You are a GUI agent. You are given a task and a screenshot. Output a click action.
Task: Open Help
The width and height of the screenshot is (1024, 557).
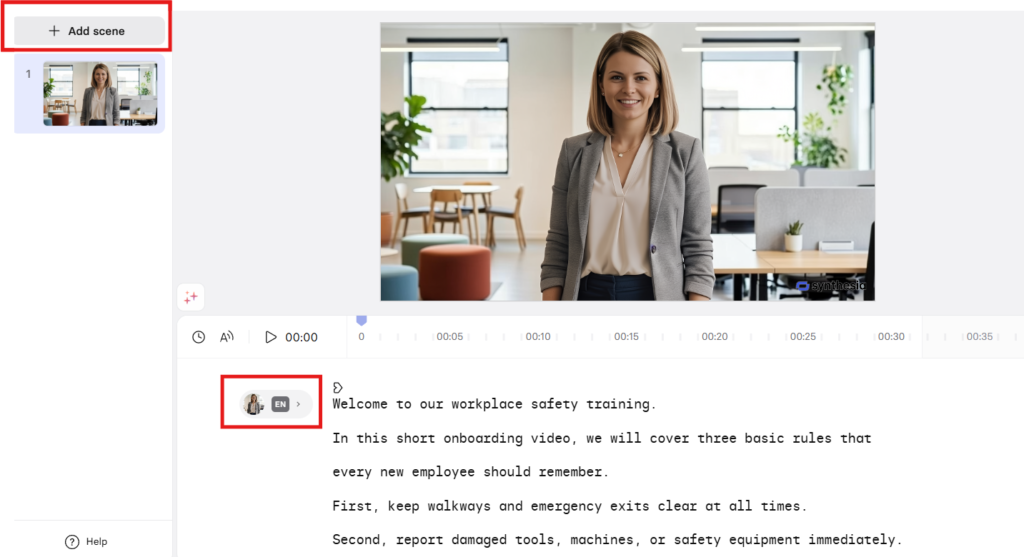click(x=86, y=541)
